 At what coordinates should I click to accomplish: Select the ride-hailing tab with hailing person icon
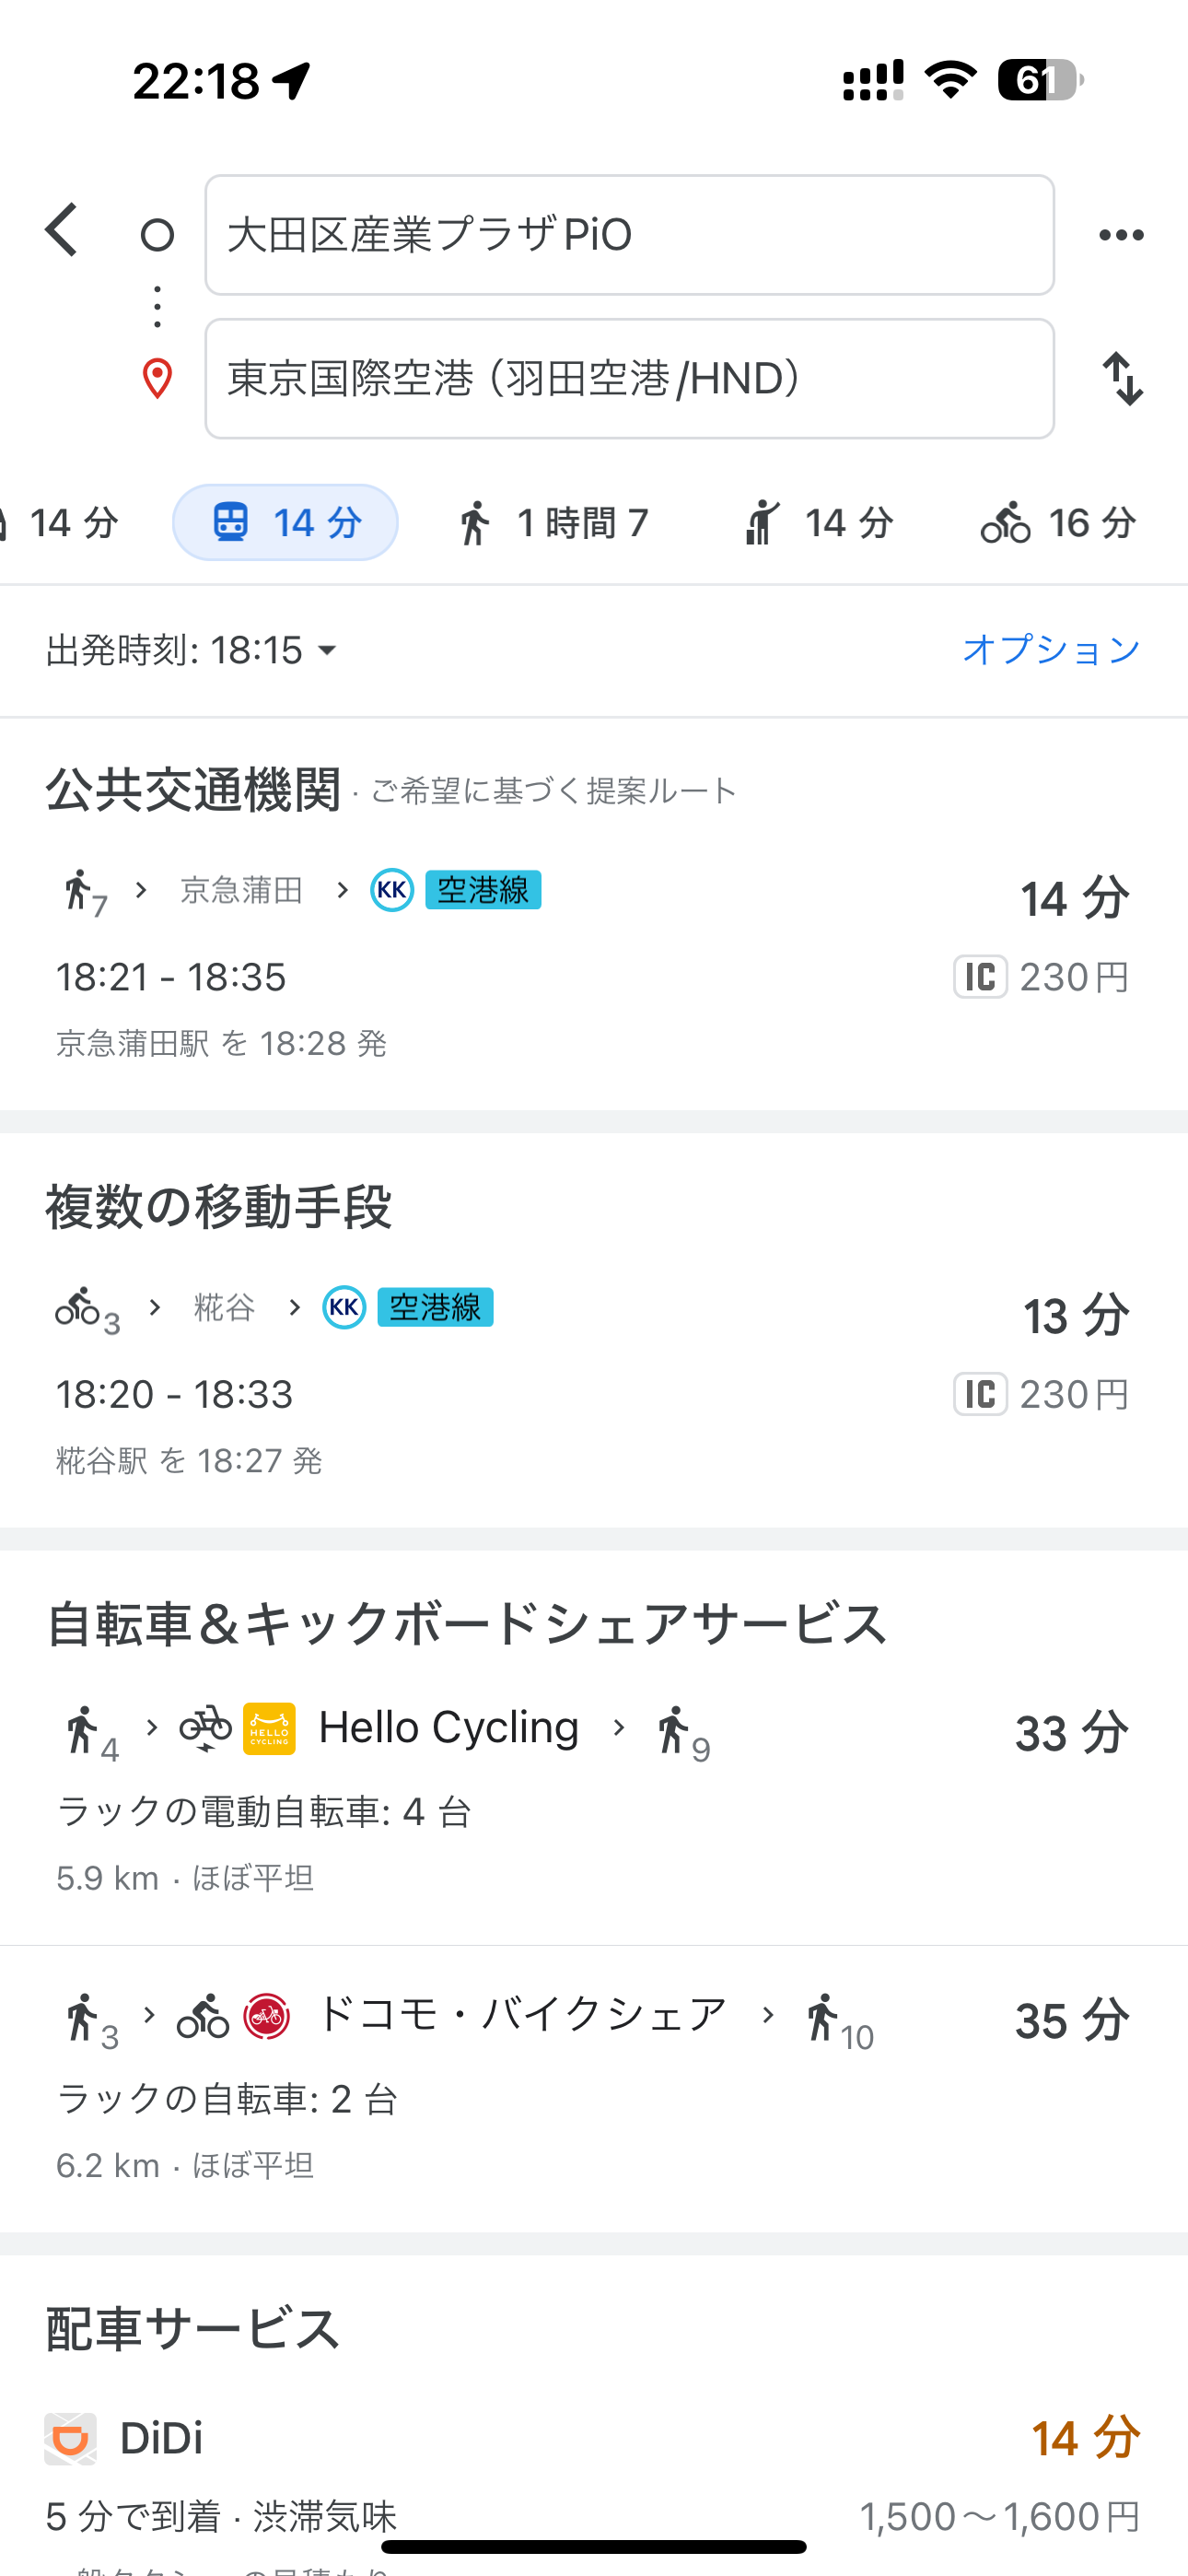pos(819,523)
